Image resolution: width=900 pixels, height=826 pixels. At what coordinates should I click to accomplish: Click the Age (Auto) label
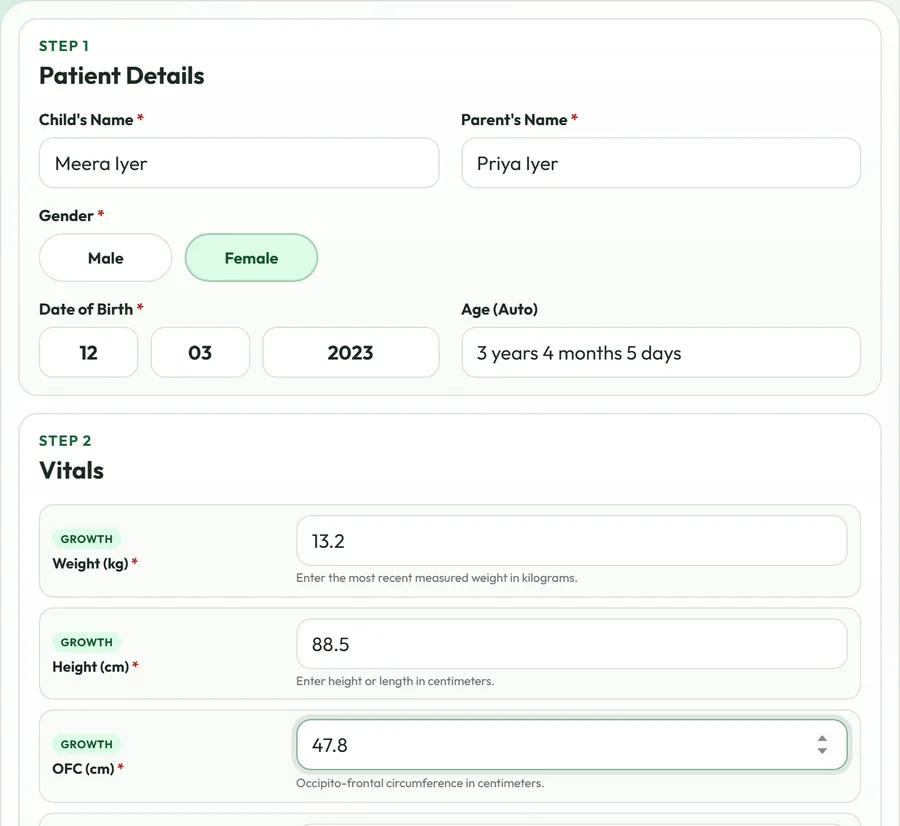499,309
